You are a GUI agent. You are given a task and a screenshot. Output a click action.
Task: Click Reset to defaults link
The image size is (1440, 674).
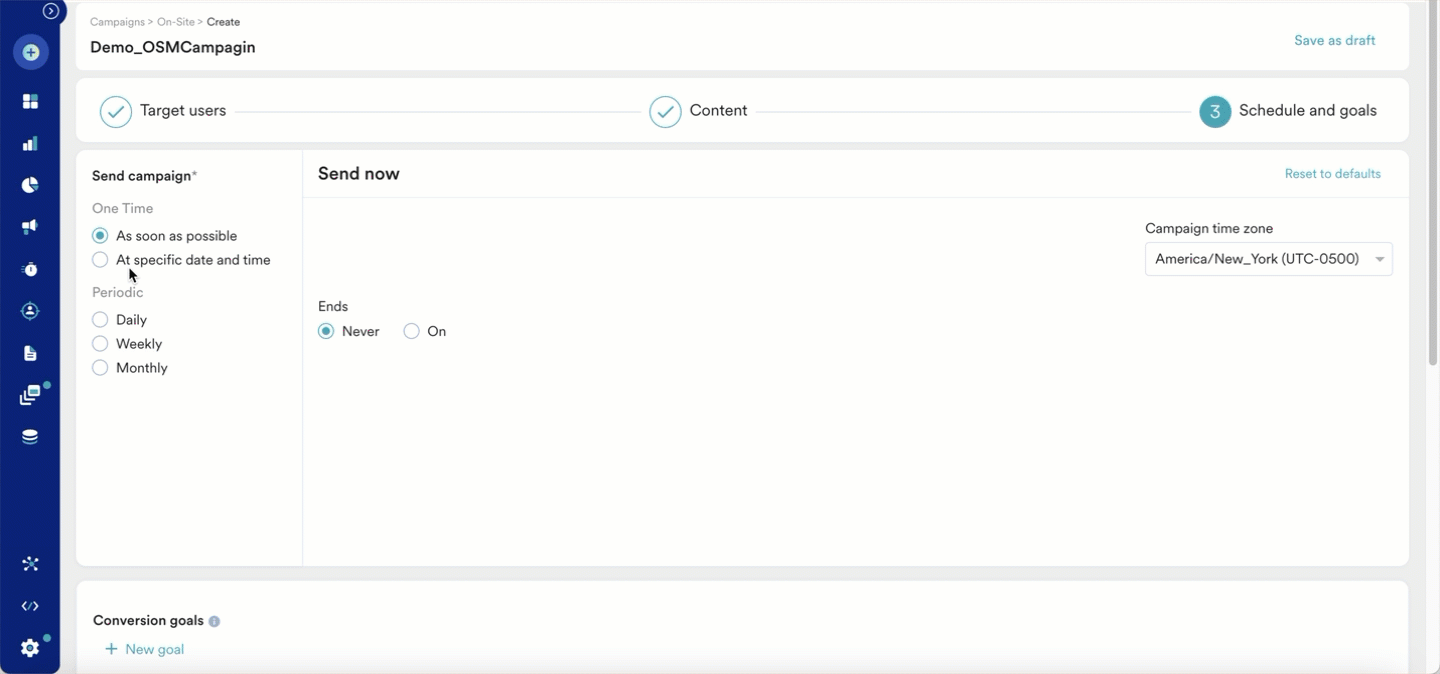tap(1332, 174)
